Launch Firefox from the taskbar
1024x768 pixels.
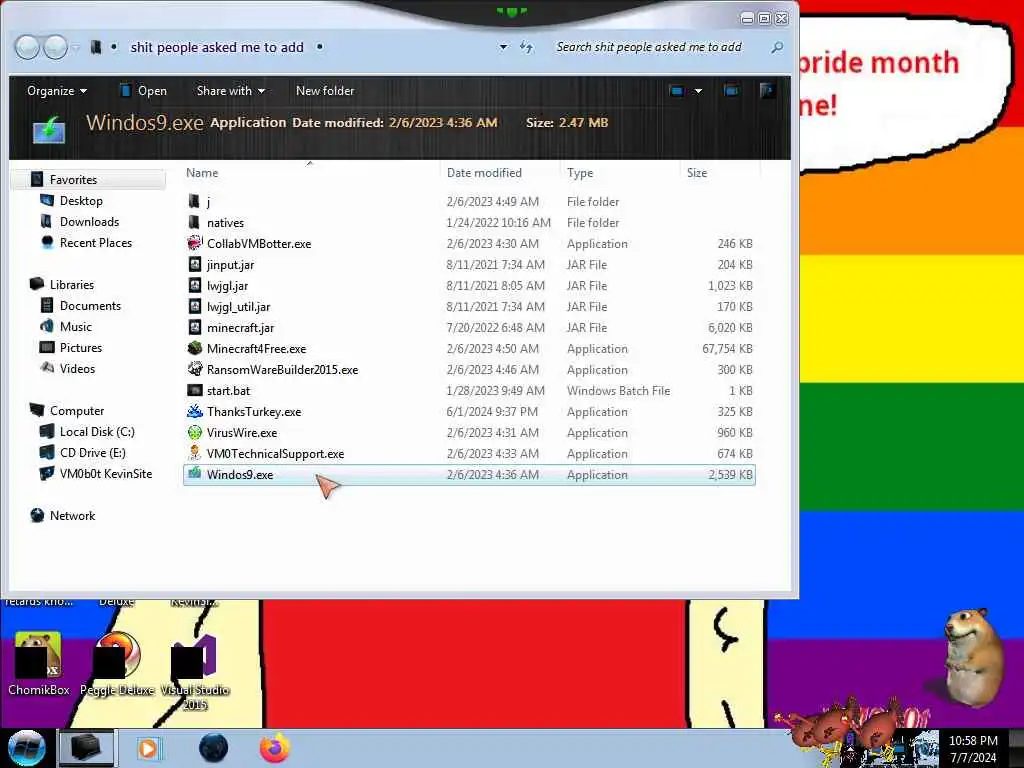[x=275, y=748]
